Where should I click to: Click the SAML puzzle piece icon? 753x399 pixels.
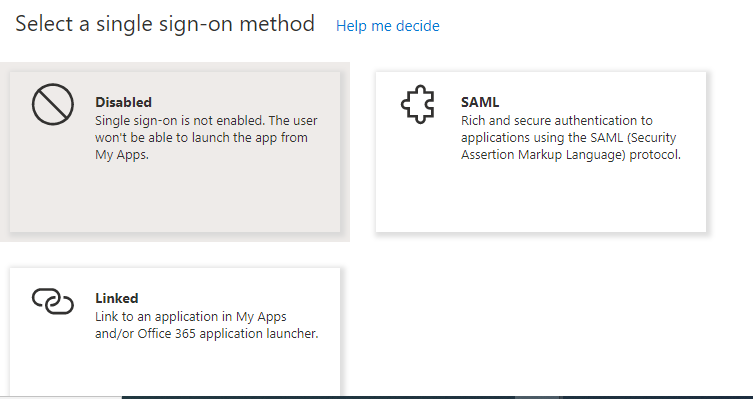[x=418, y=104]
